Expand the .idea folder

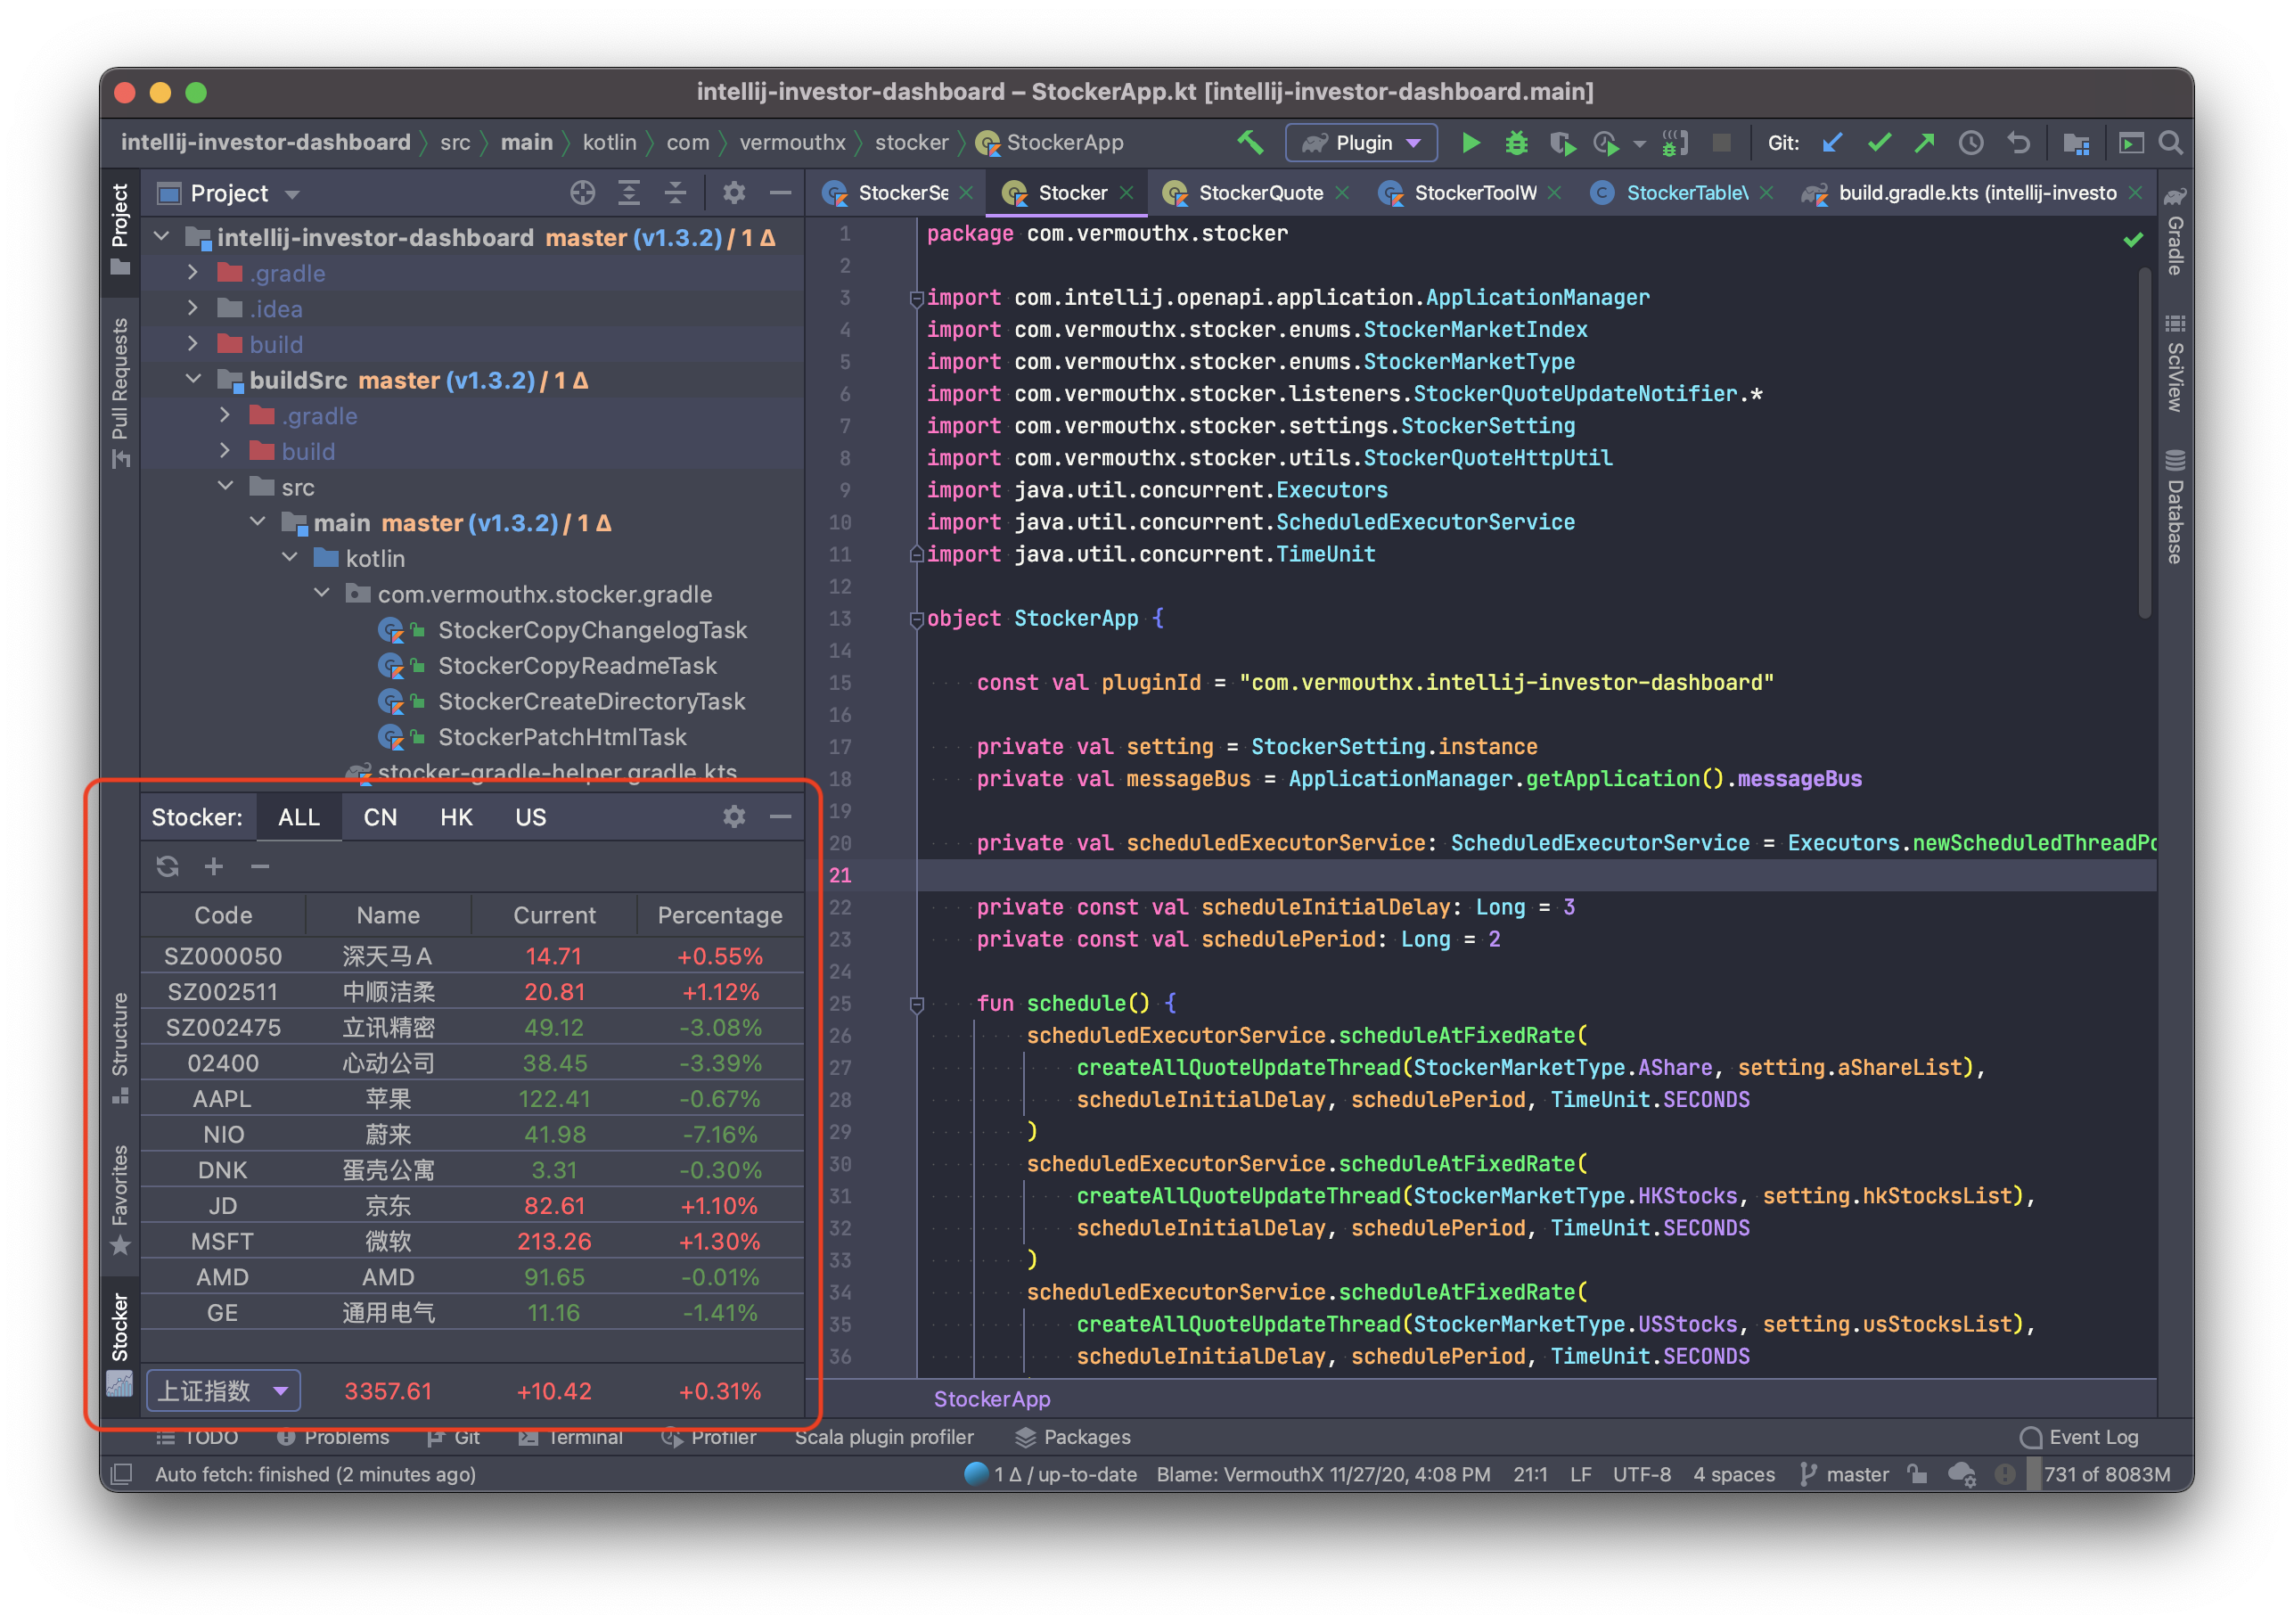[193, 309]
